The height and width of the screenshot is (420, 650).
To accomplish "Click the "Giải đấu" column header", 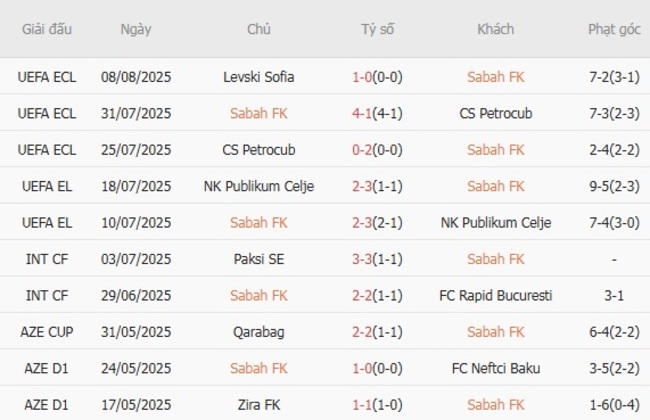I will (x=47, y=29).
